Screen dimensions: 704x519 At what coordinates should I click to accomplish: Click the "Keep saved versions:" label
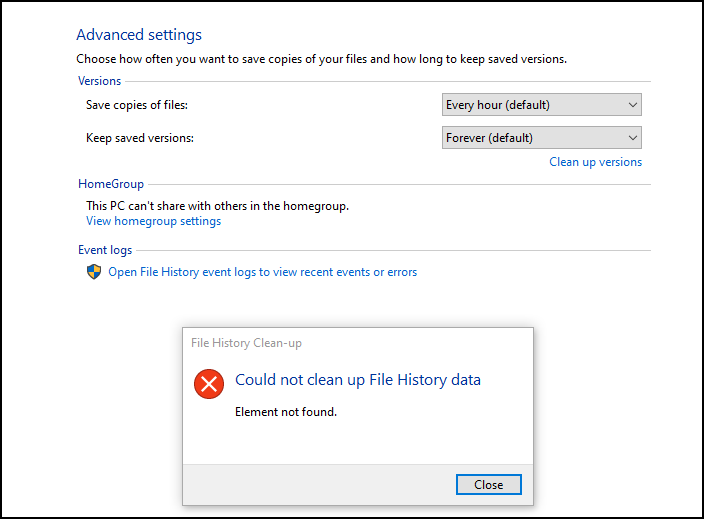pos(140,138)
